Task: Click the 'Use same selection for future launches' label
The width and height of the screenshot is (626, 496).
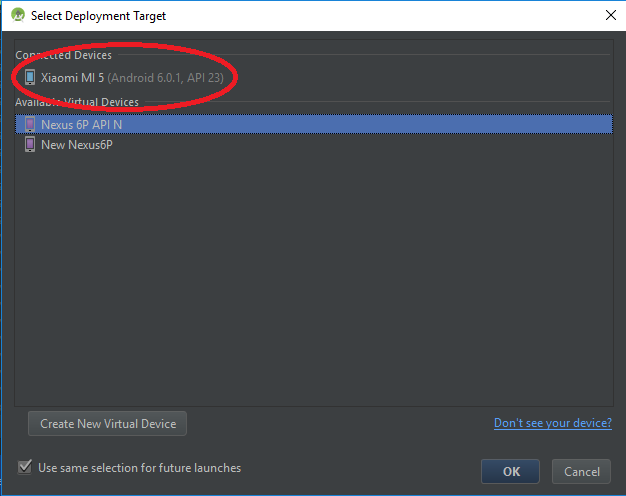Action: click(139, 467)
